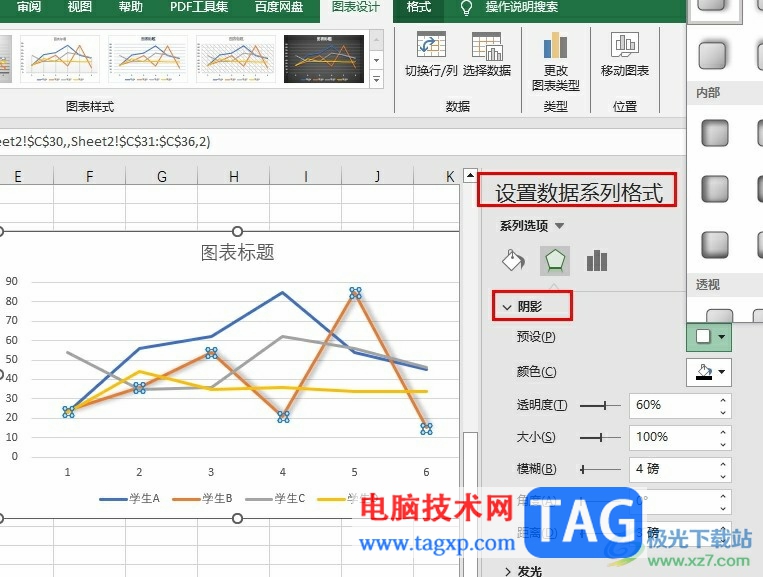Open Fill & Line paint bucket tab

tap(513, 260)
